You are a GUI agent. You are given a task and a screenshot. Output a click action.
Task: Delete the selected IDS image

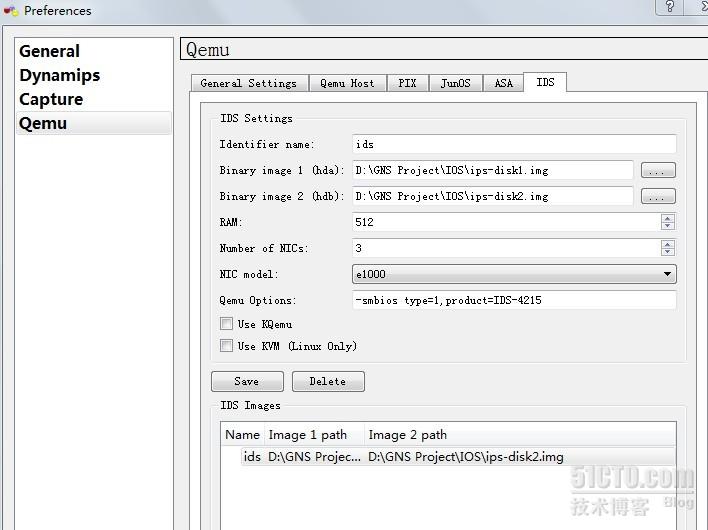tap(328, 381)
